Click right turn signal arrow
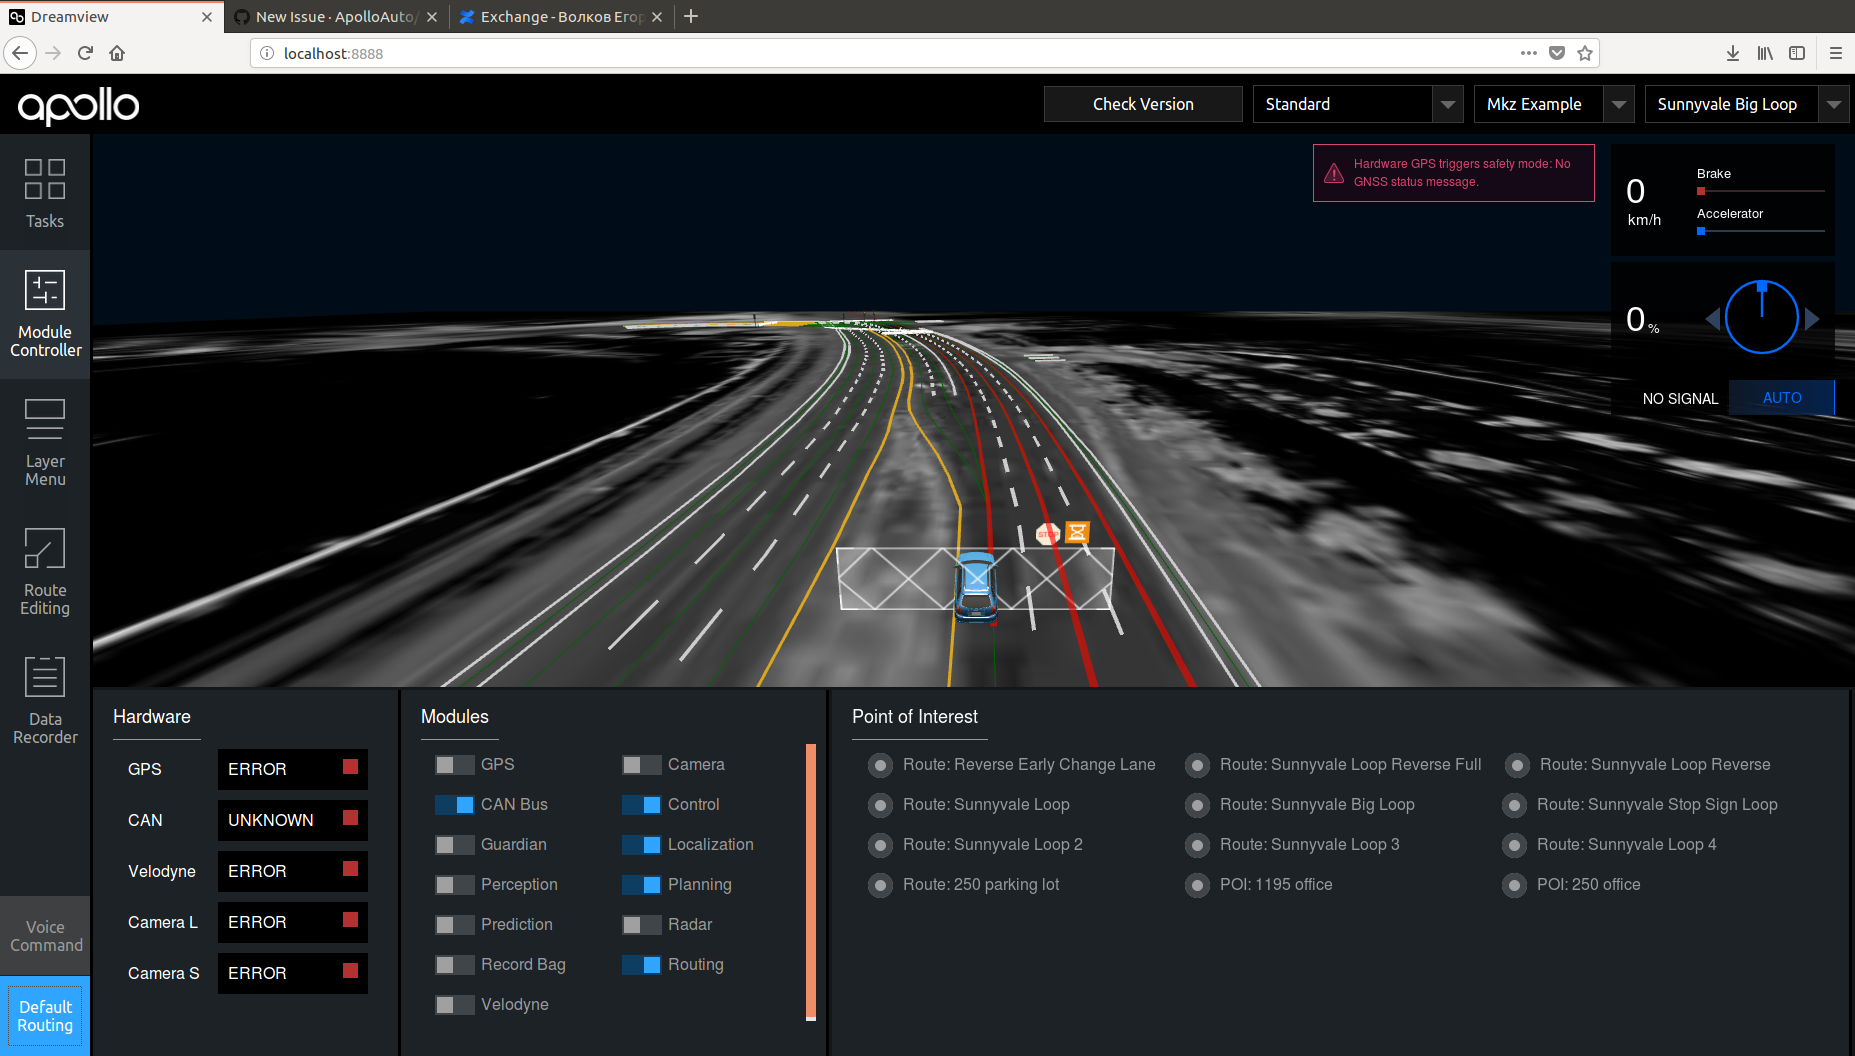1855x1056 pixels. pos(1811,318)
